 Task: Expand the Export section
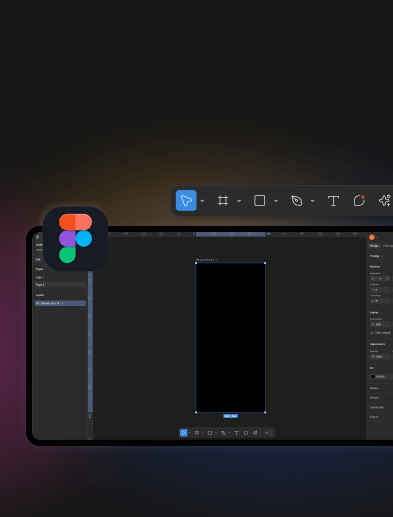(x=374, y=417)
